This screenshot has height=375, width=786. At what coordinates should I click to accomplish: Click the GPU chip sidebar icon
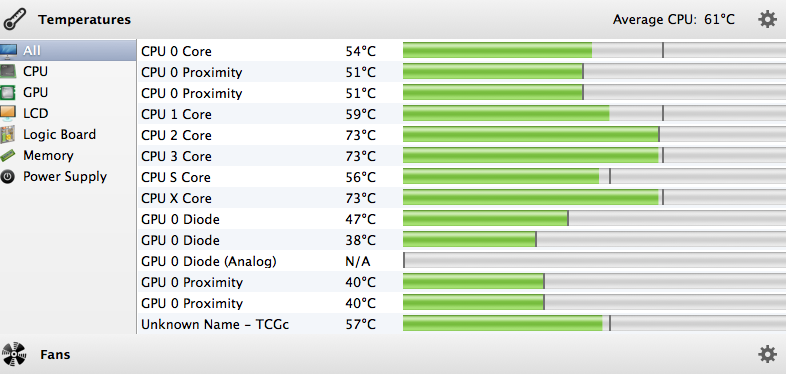(x=8, y=93)
